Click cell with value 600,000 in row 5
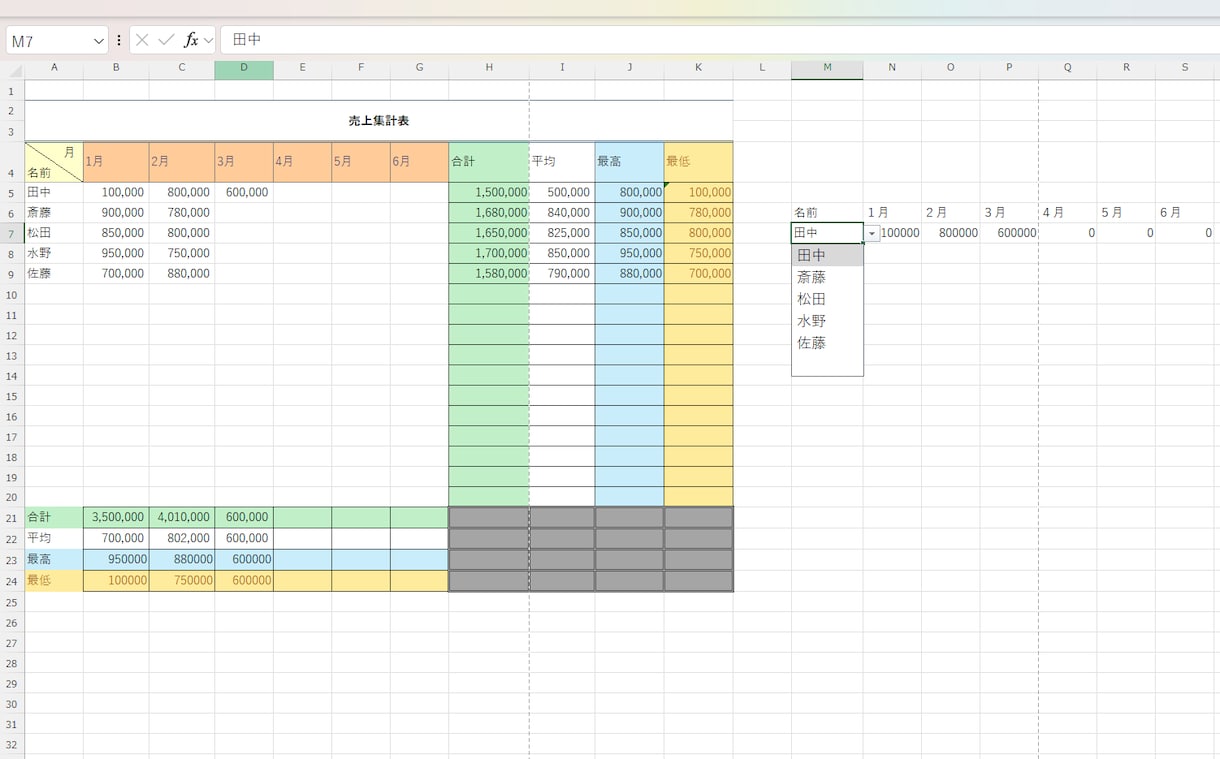Viewport: 1220px width, 759px height. pyautogui.click(x=244, y=192)
